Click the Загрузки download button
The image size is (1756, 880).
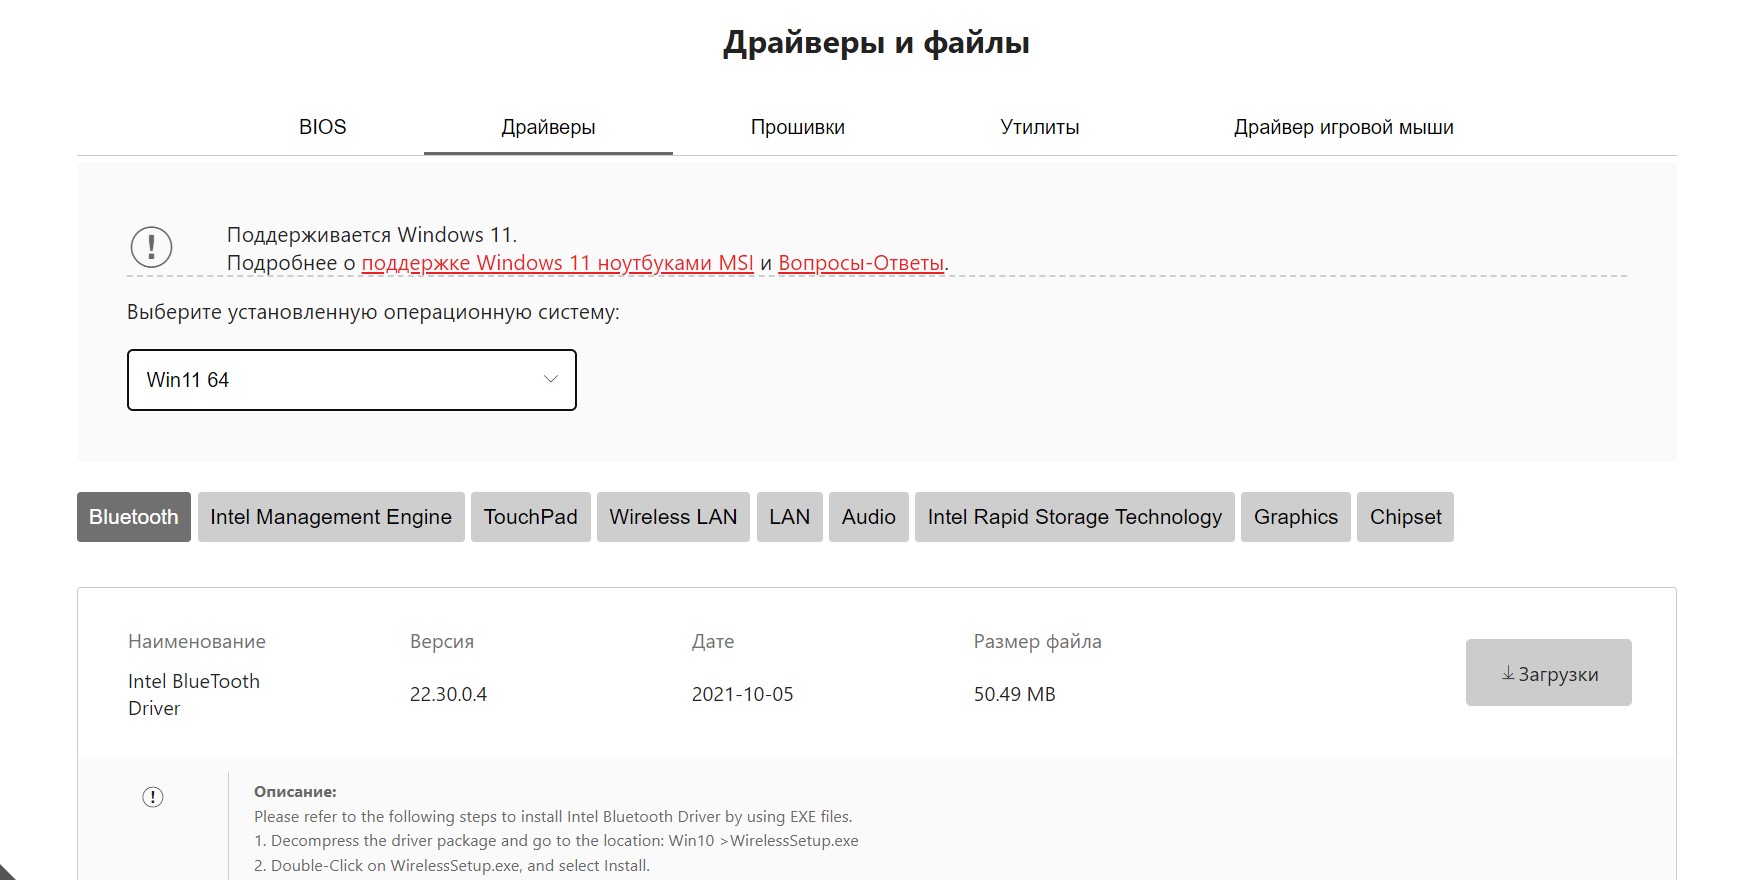pos(1549,673)
